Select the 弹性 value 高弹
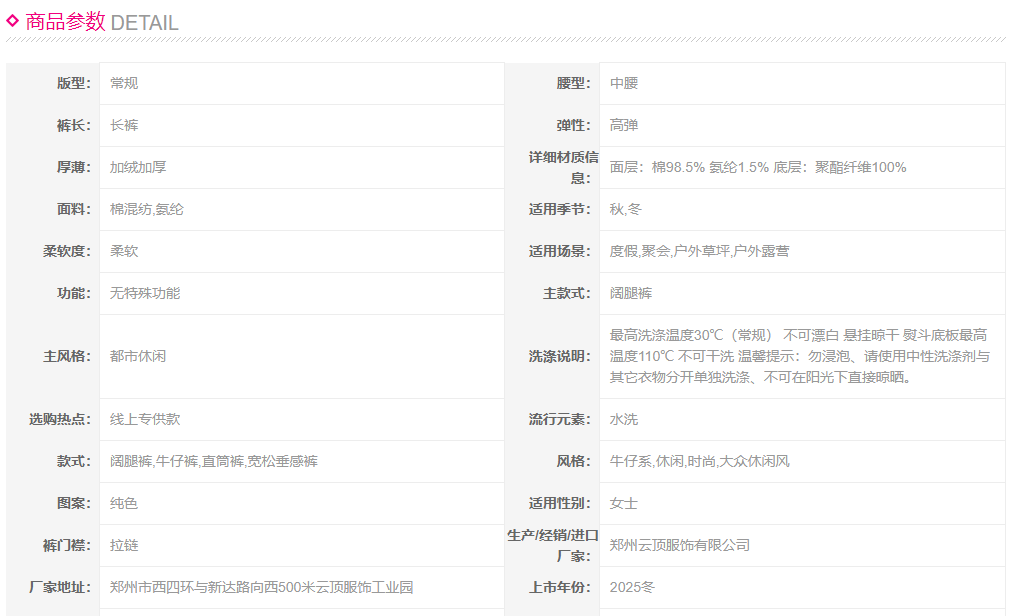The width and height of the screenshot is (1017, 616). [624, 125]
